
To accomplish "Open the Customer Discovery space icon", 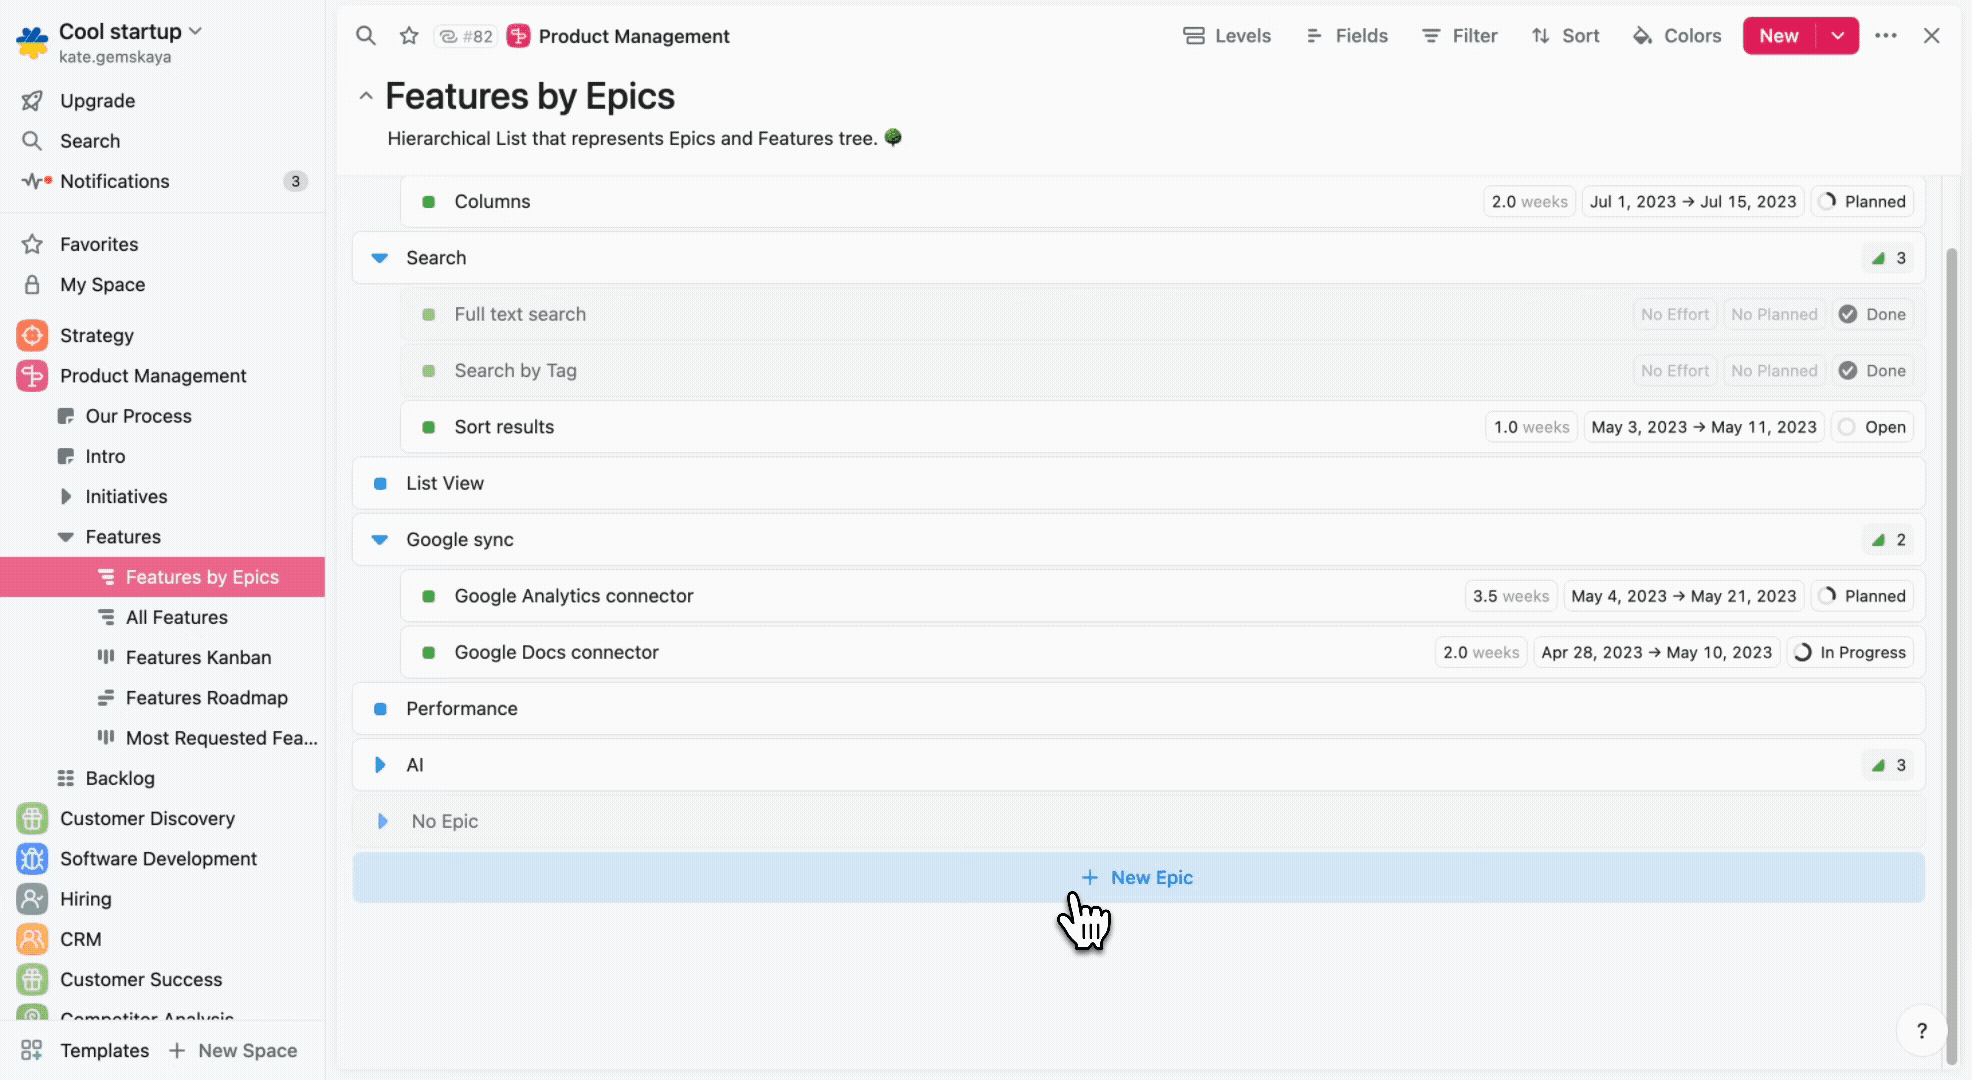I will coord(31,818).
